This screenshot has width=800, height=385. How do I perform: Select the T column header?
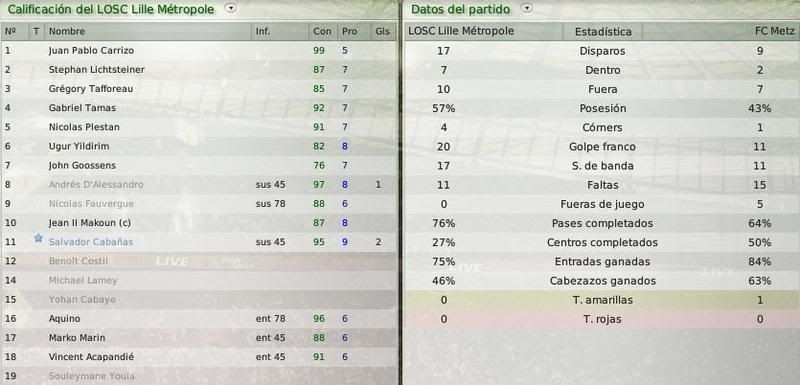(x=37, y=32)
